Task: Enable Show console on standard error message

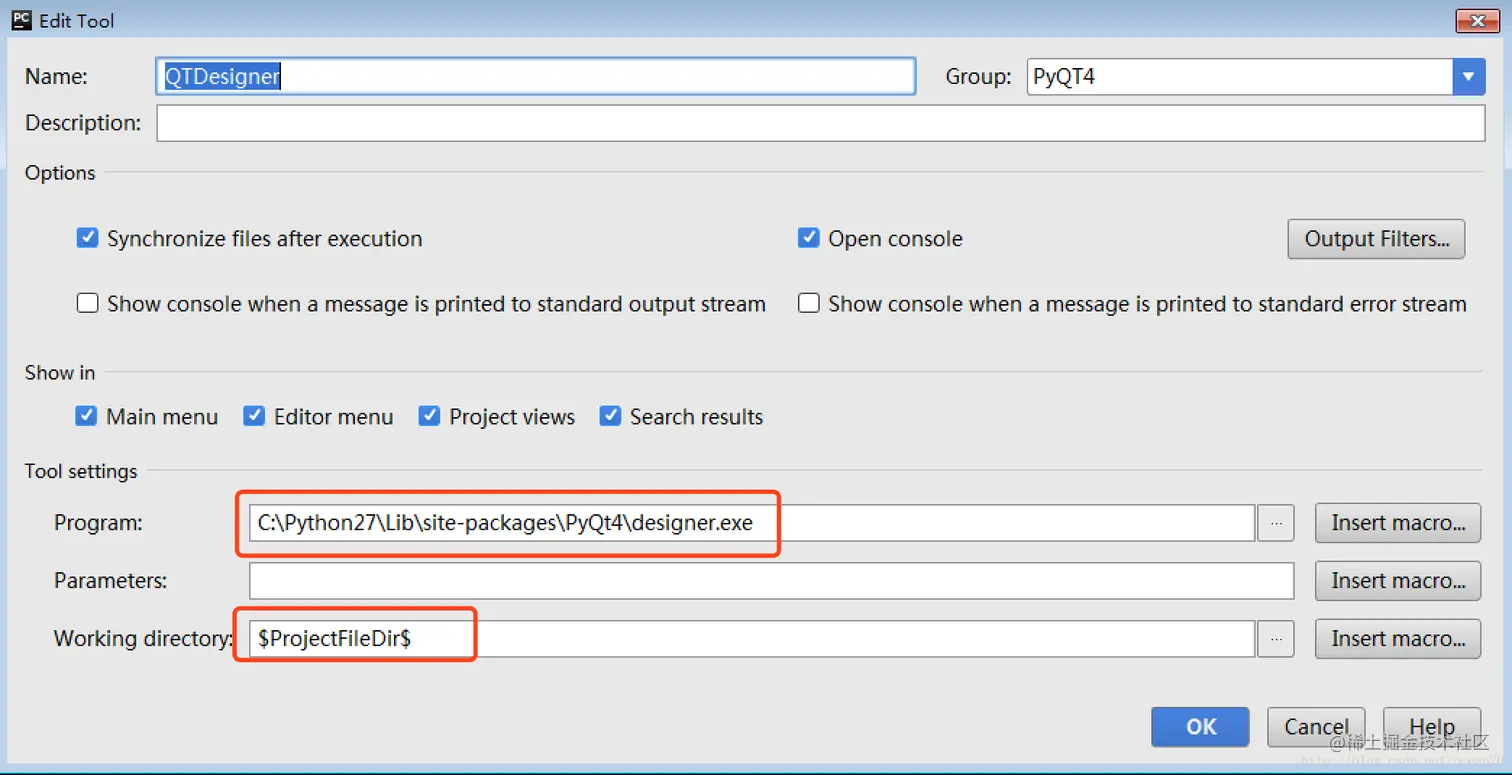Action: click(809, 303)
